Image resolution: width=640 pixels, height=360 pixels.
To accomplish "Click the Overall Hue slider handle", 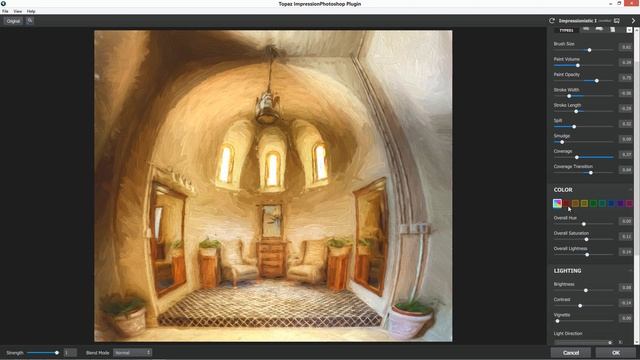I will tap(584, 224).
